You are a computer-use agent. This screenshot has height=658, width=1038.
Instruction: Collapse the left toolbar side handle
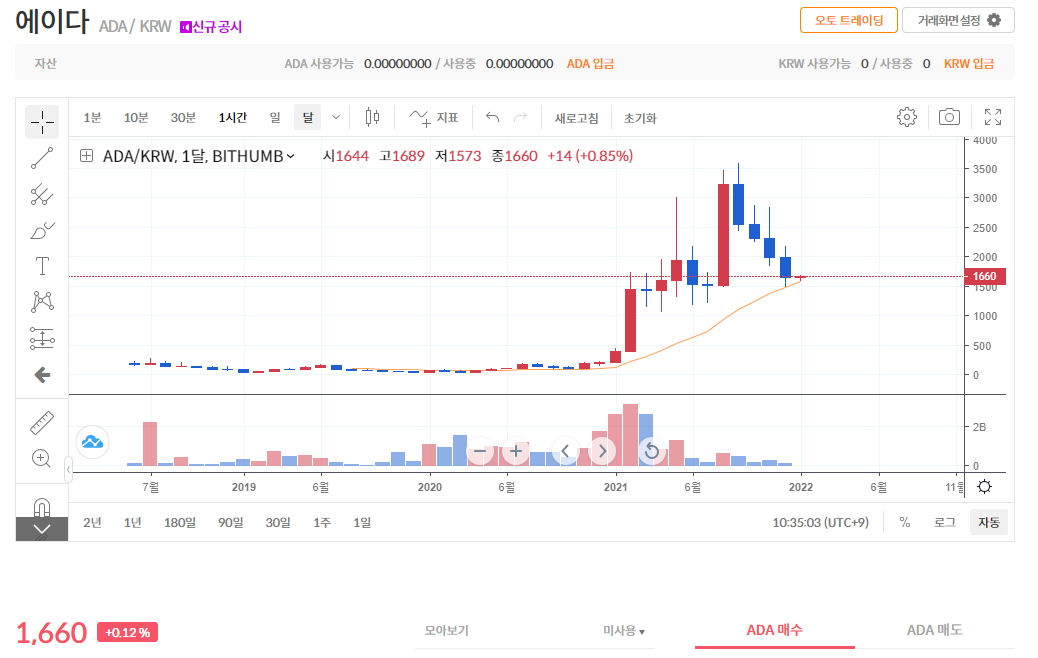pyautogui.click(x=68, y=469)
